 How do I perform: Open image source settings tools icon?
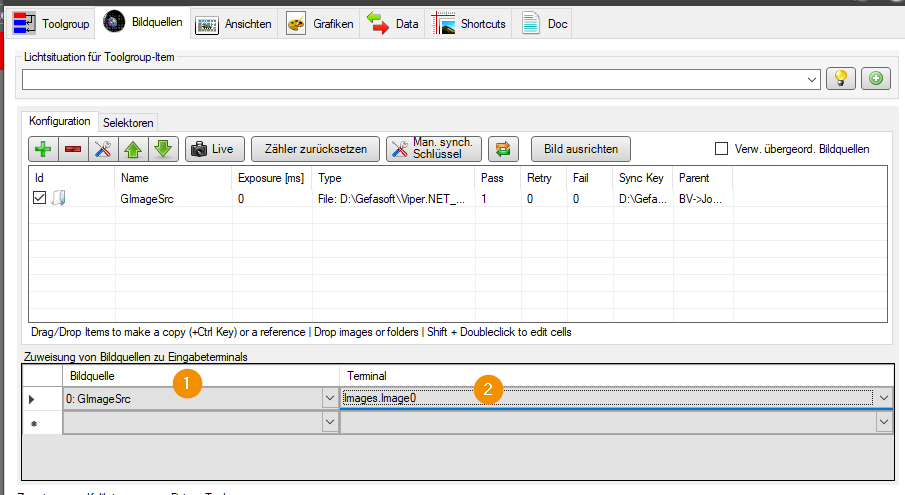[103, 149]
